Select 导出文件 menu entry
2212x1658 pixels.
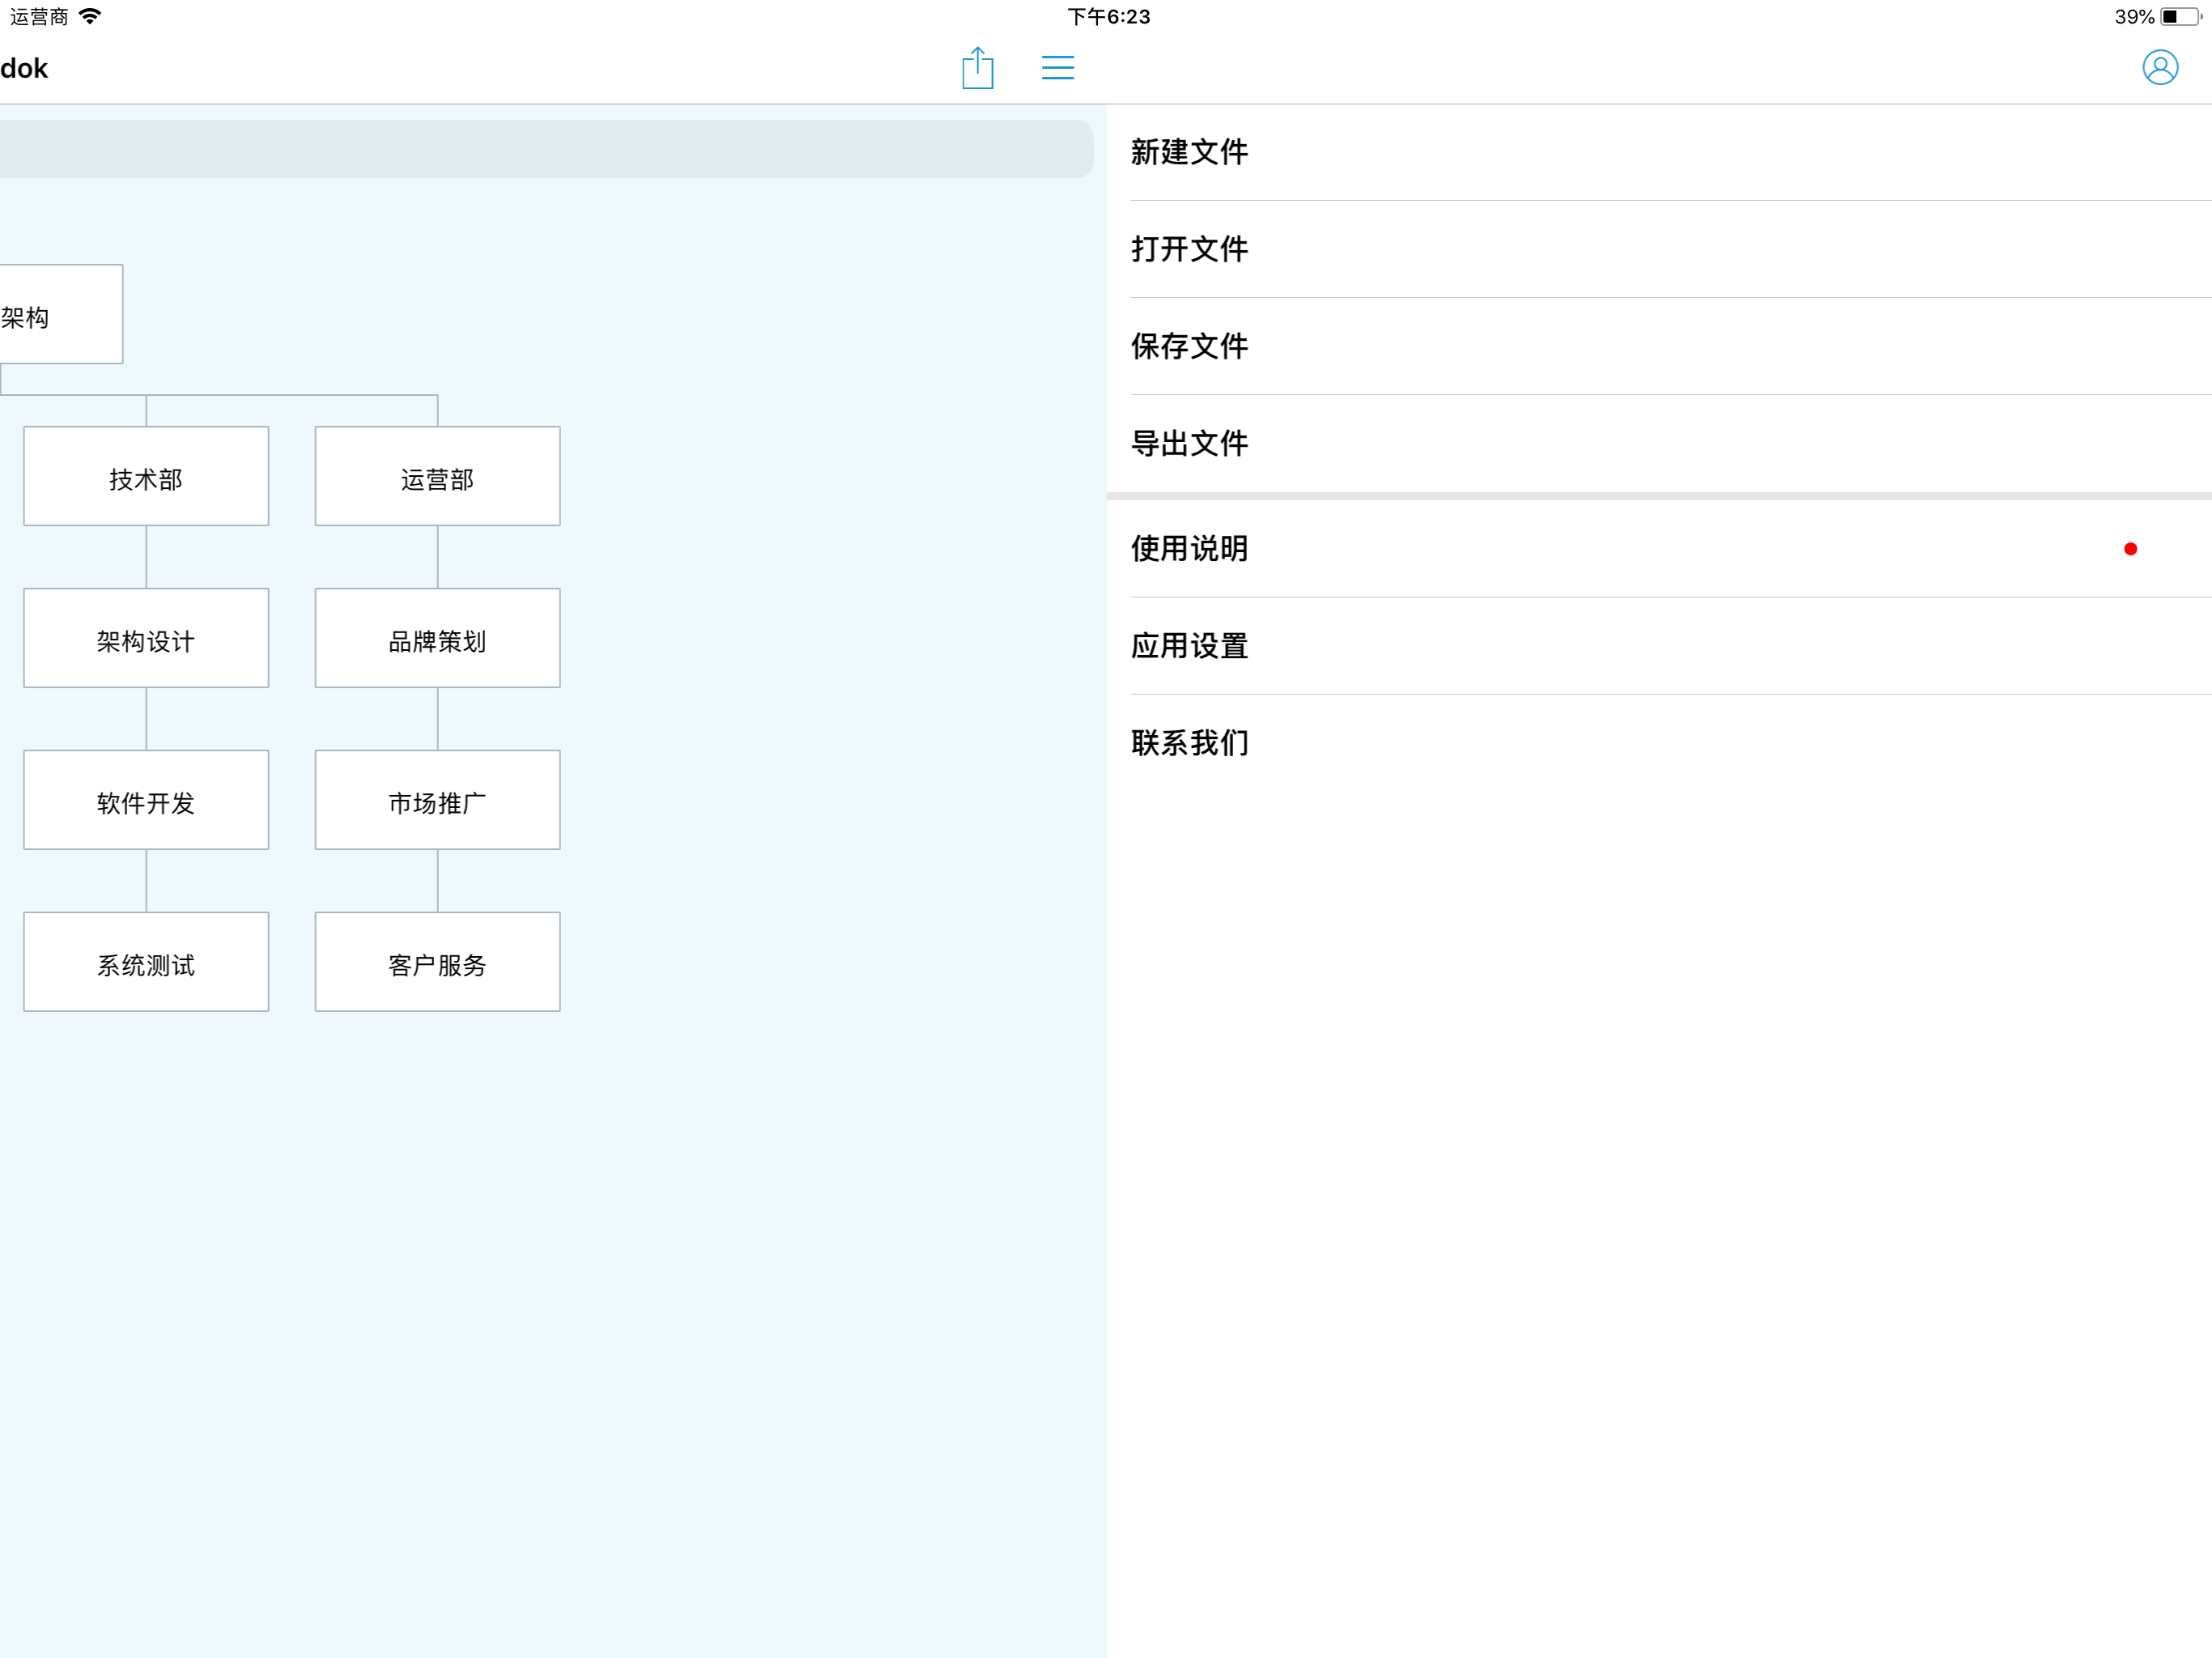click(x=1189, y=443)
